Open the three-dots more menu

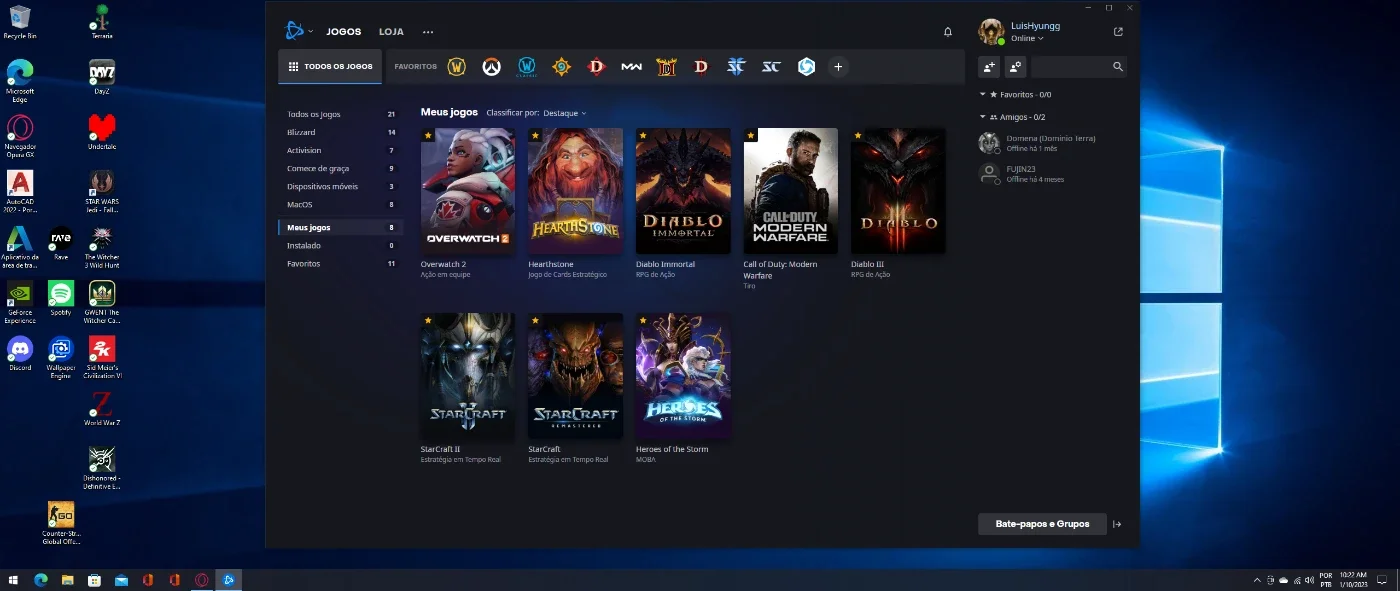click(428, 32)
